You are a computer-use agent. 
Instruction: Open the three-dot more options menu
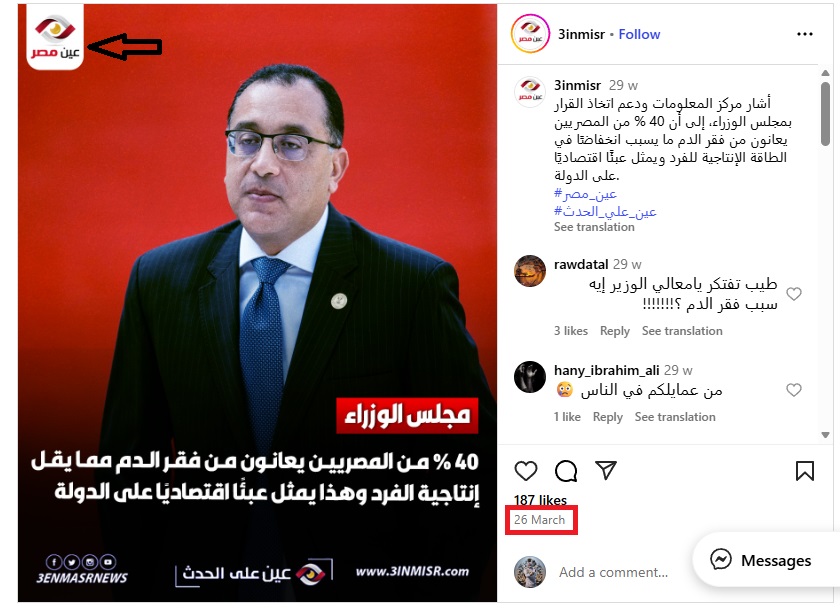805,34
